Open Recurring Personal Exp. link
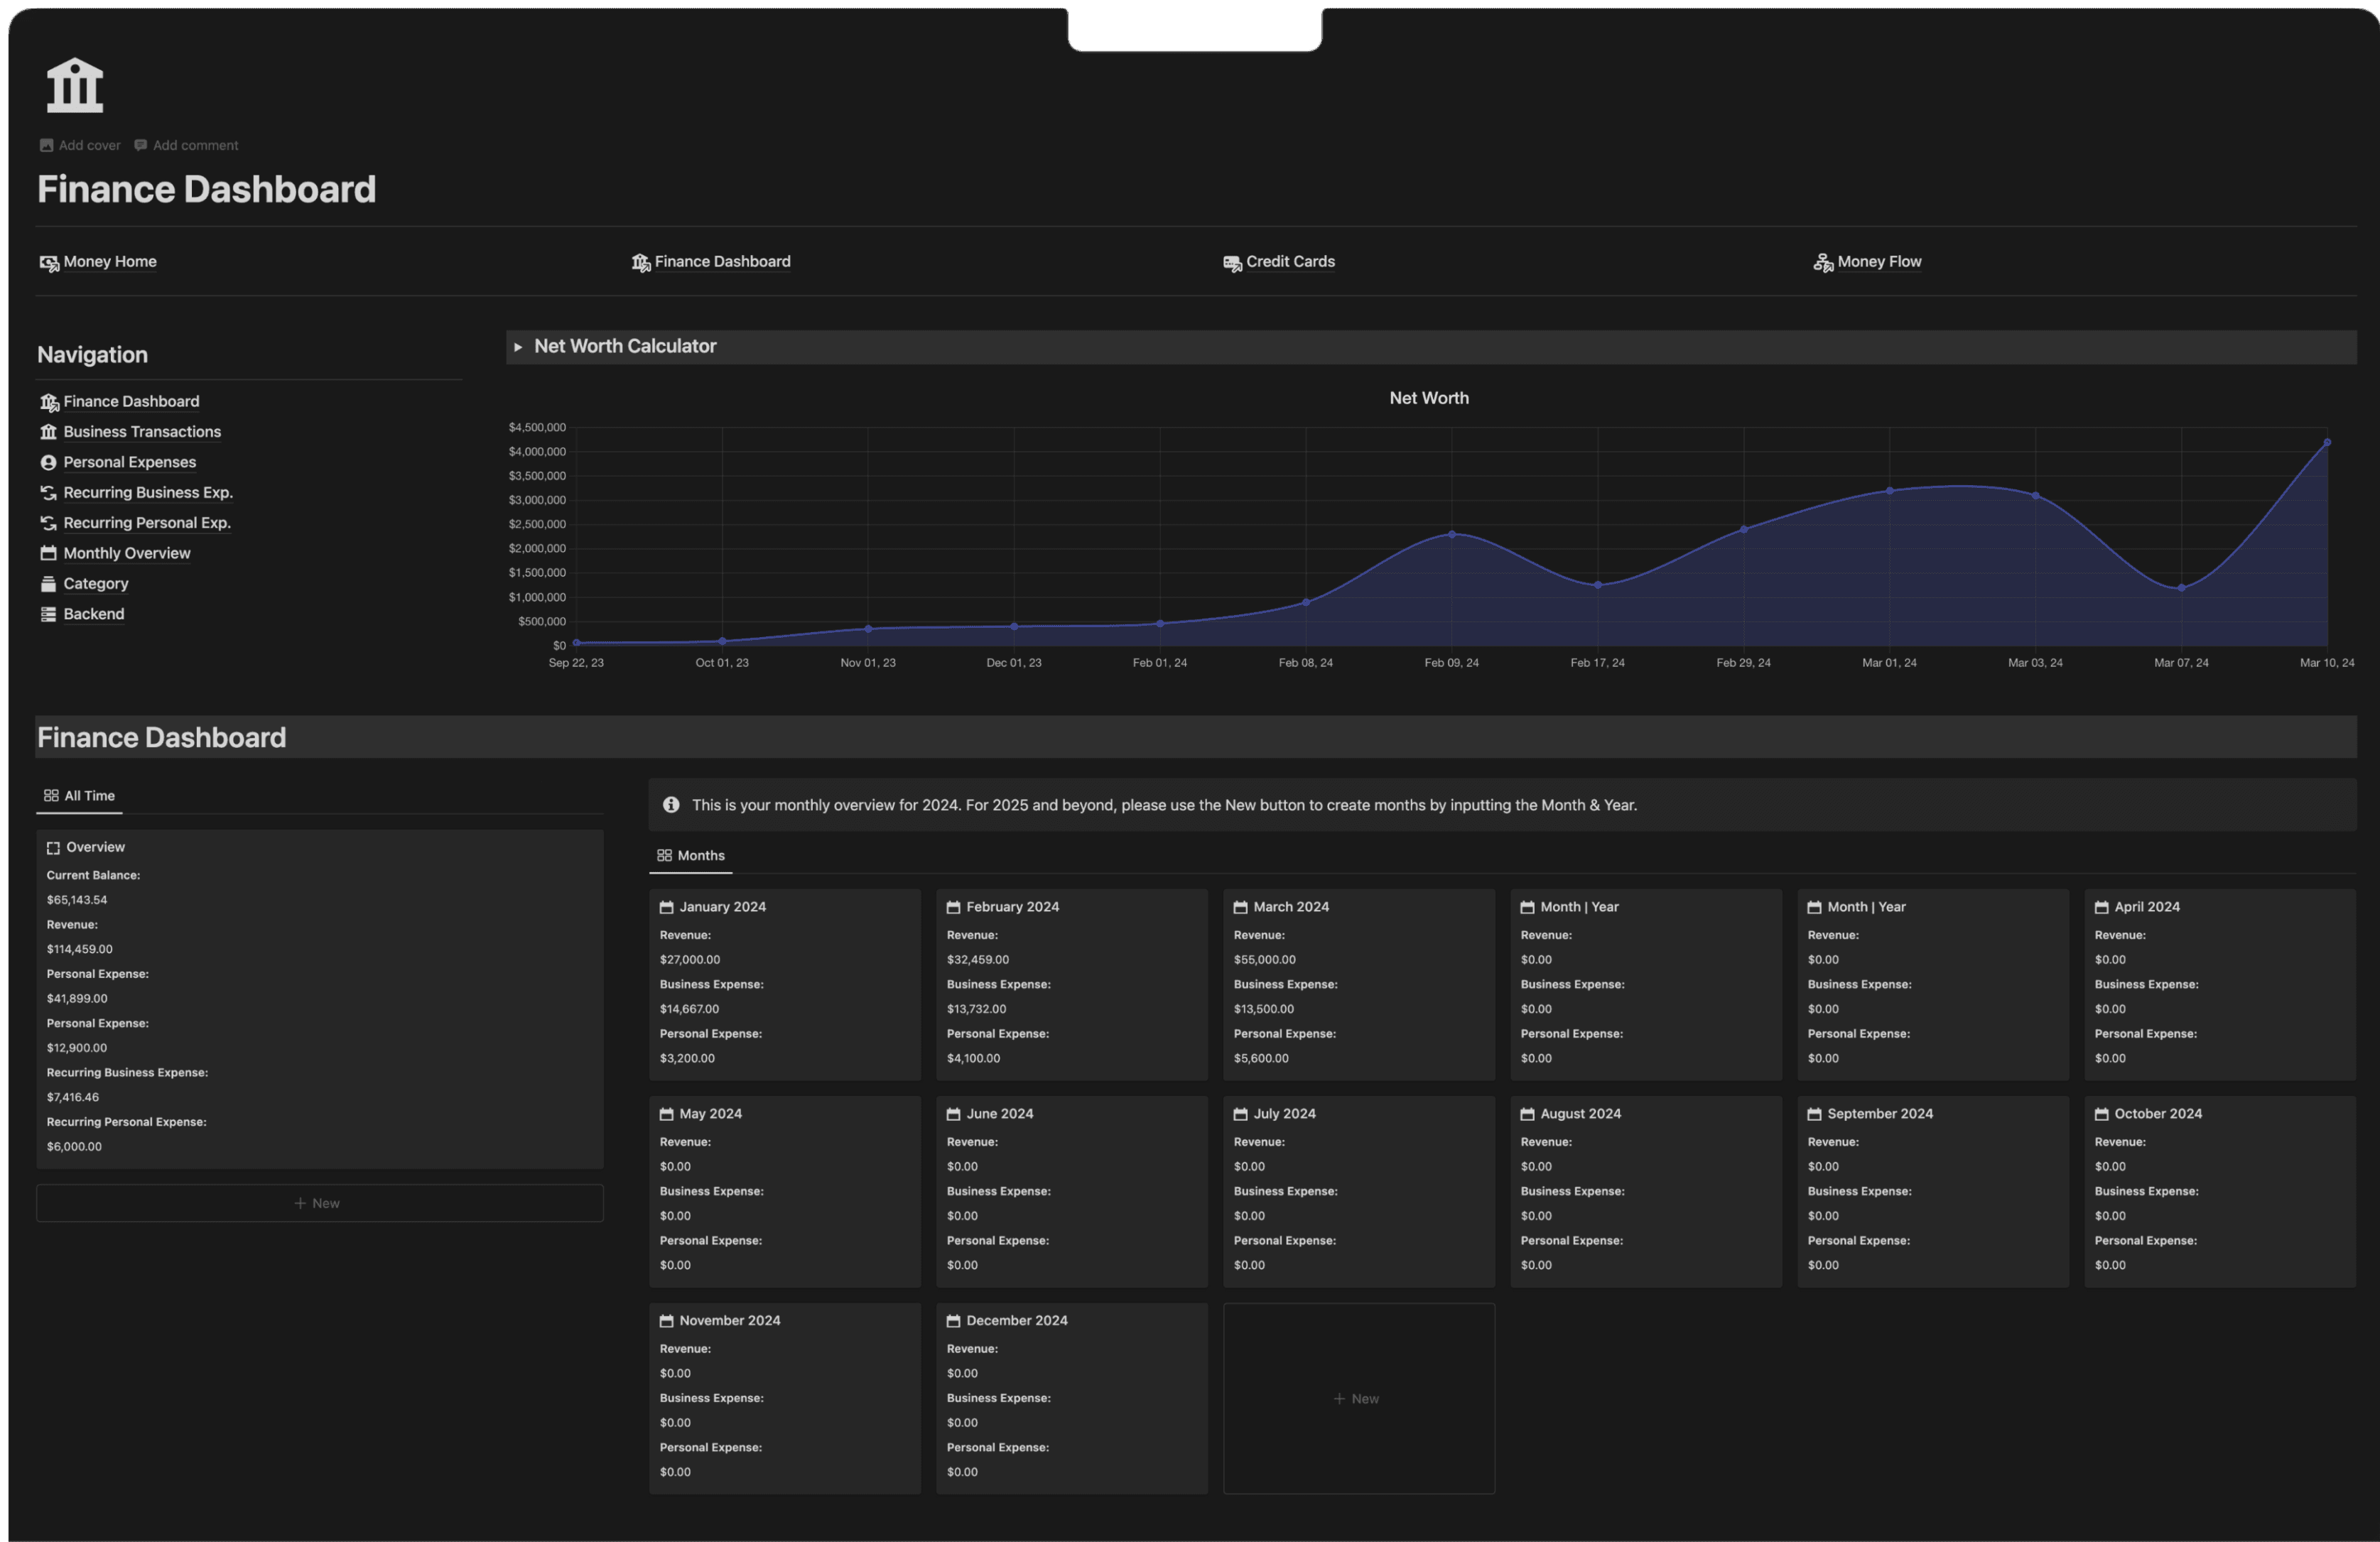The width and height of the screenshot is (2380, 1542). (147, 523)
